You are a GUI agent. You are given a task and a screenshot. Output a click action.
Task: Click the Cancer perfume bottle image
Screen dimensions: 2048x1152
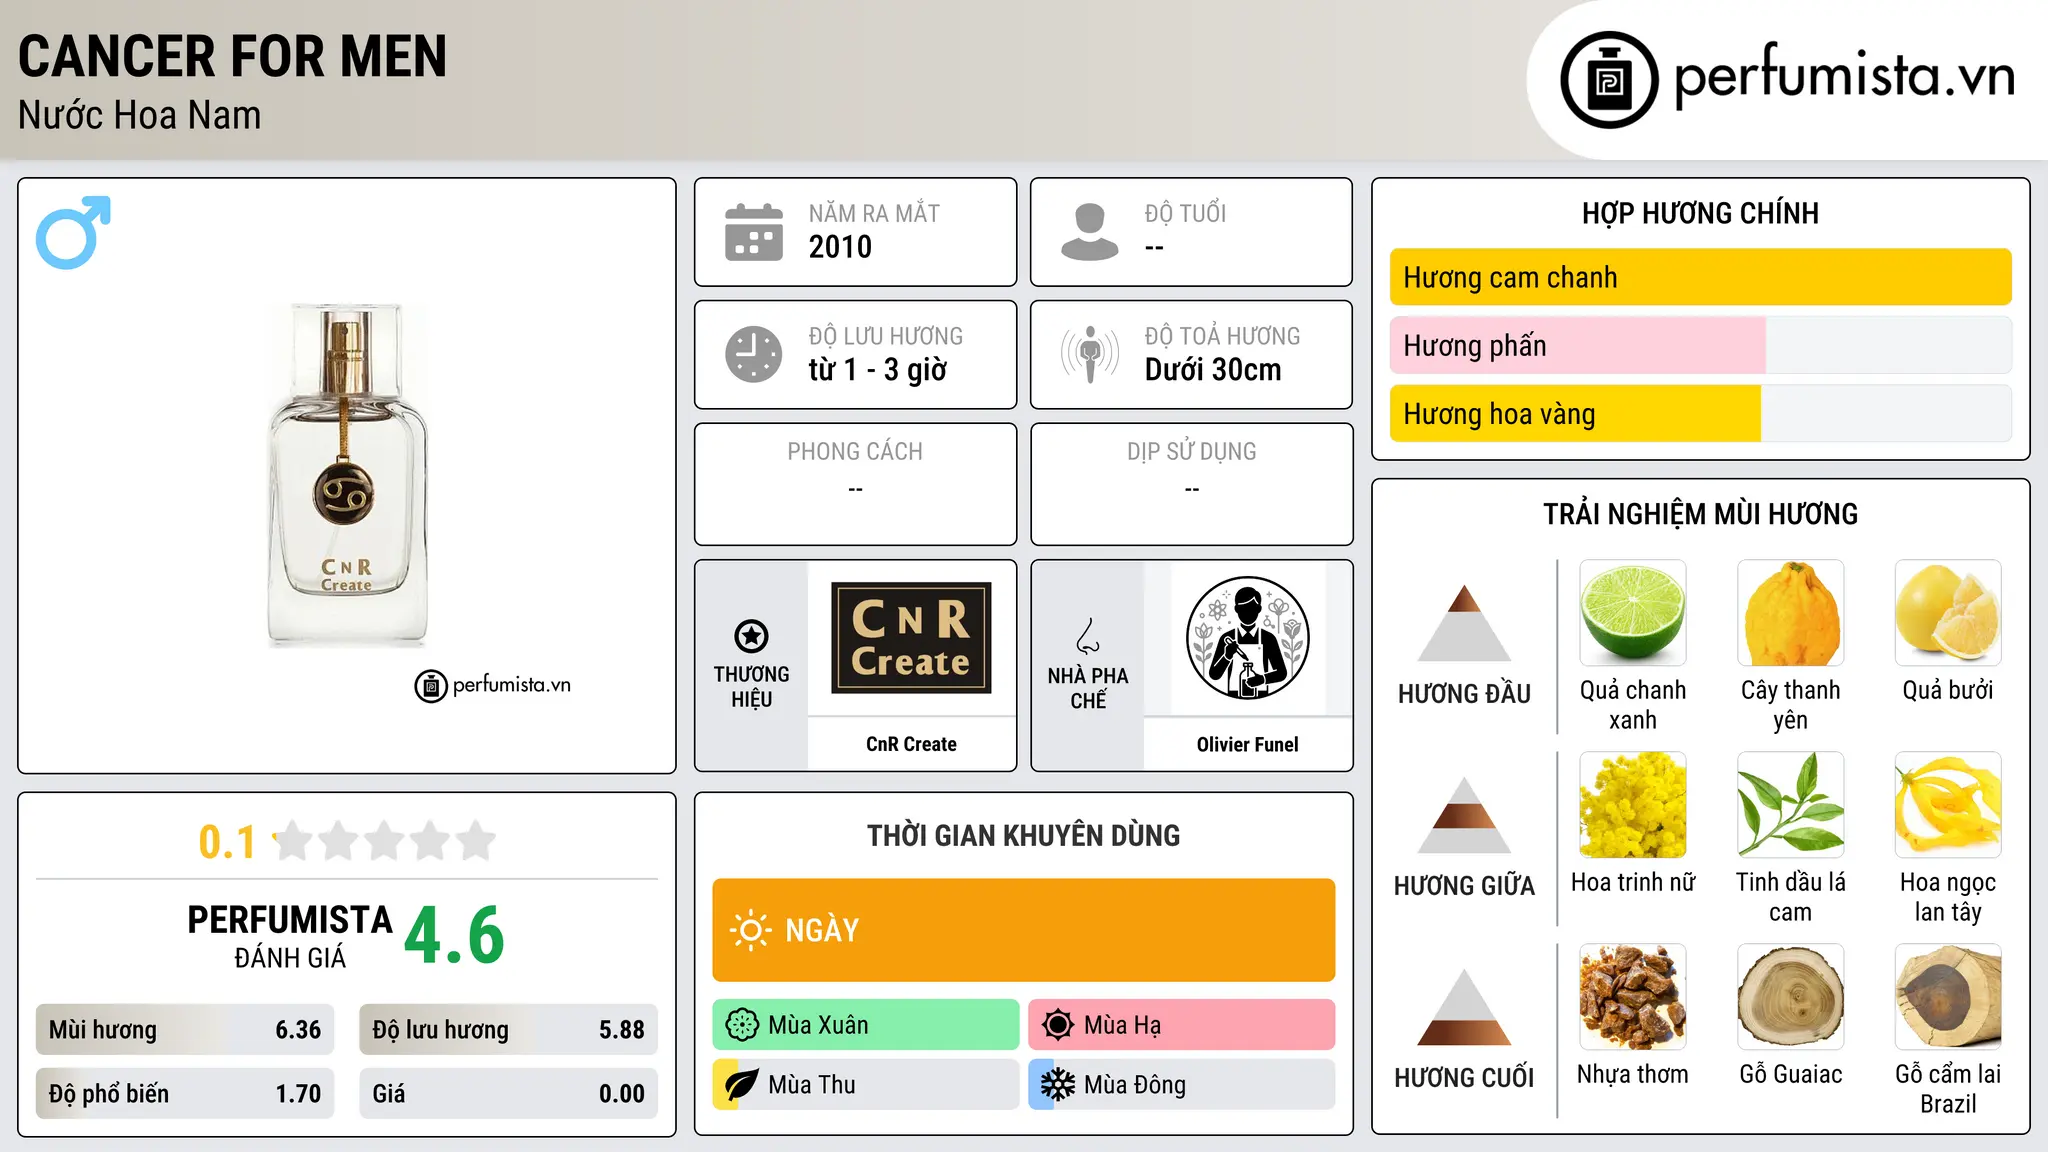tap(347, 475)
